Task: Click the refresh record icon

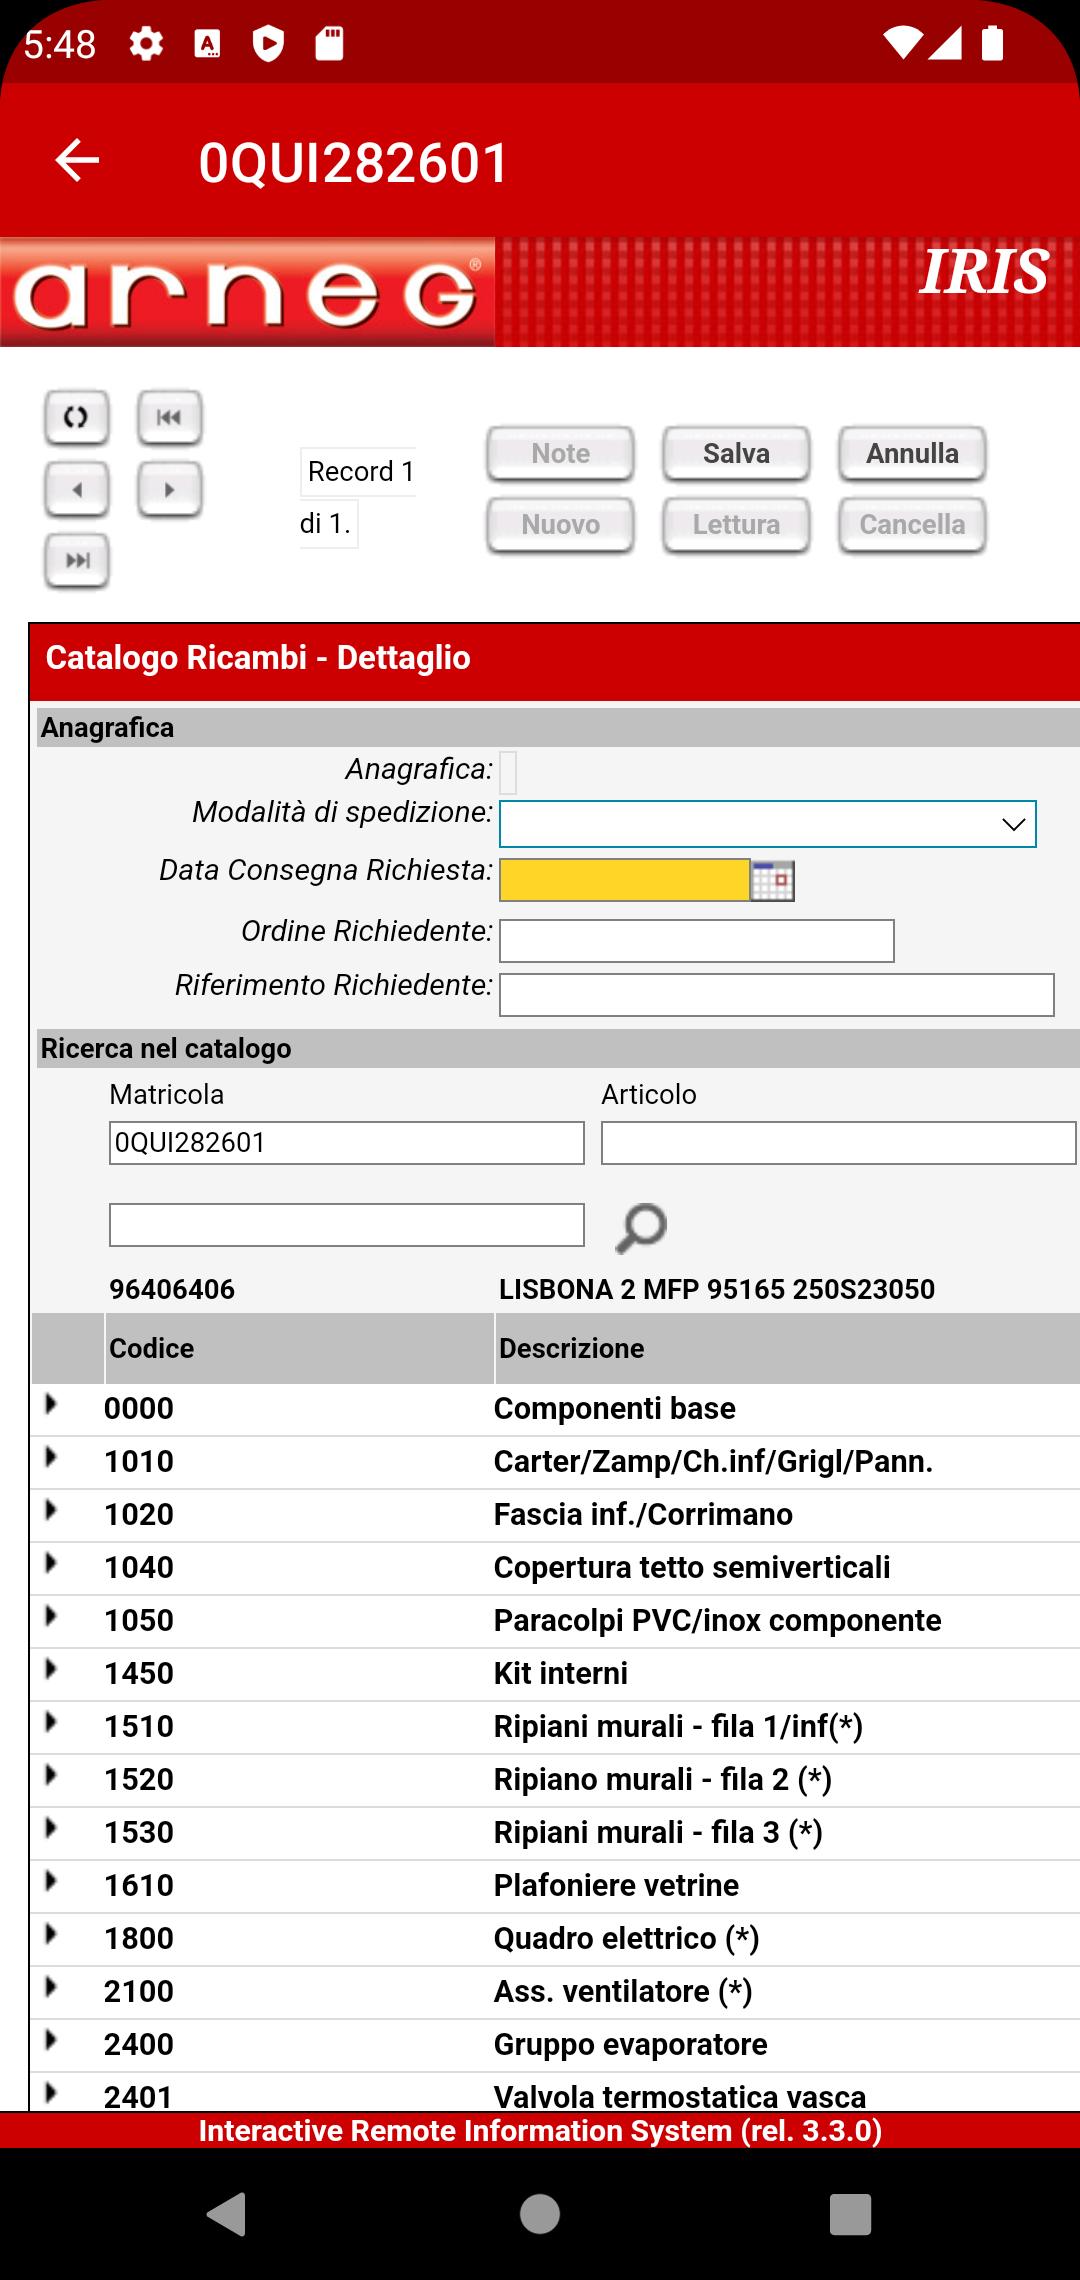Action: tap(77, 417)
